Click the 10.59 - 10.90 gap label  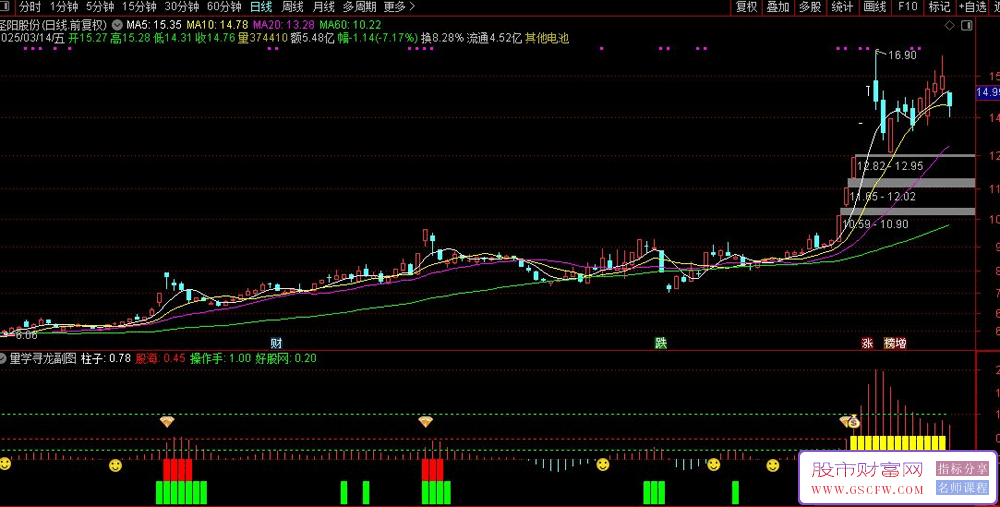pyautogui.click(x=876, y=224)
